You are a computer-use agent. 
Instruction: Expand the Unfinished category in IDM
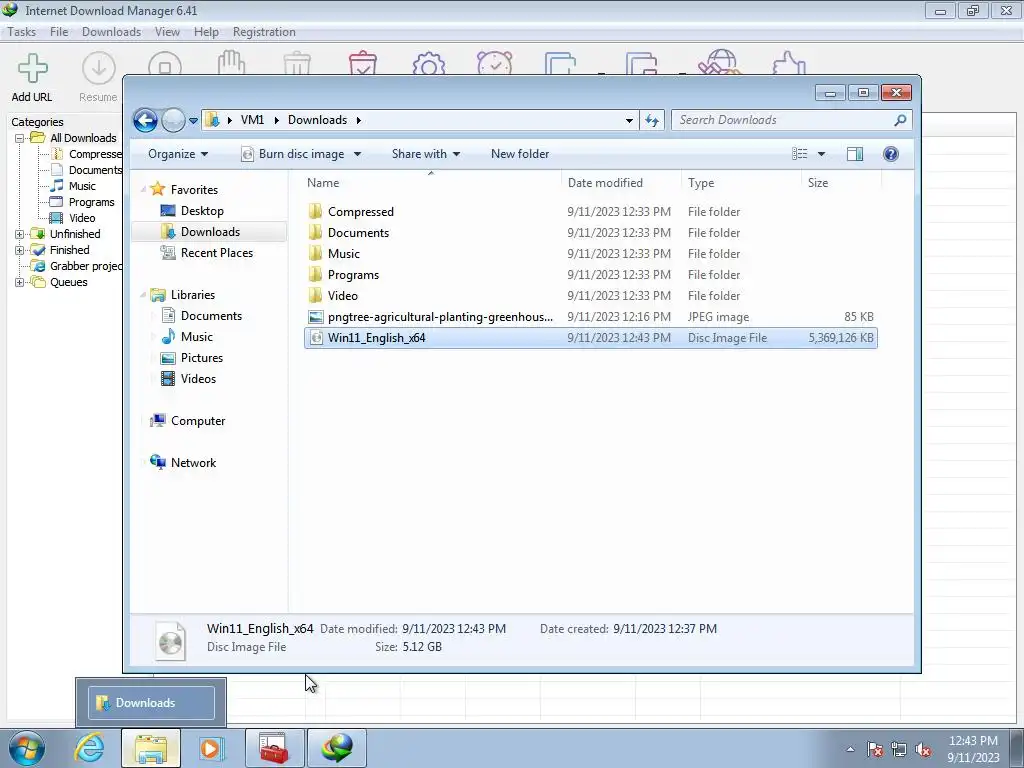pyautogui.click(x=20, y=234)
